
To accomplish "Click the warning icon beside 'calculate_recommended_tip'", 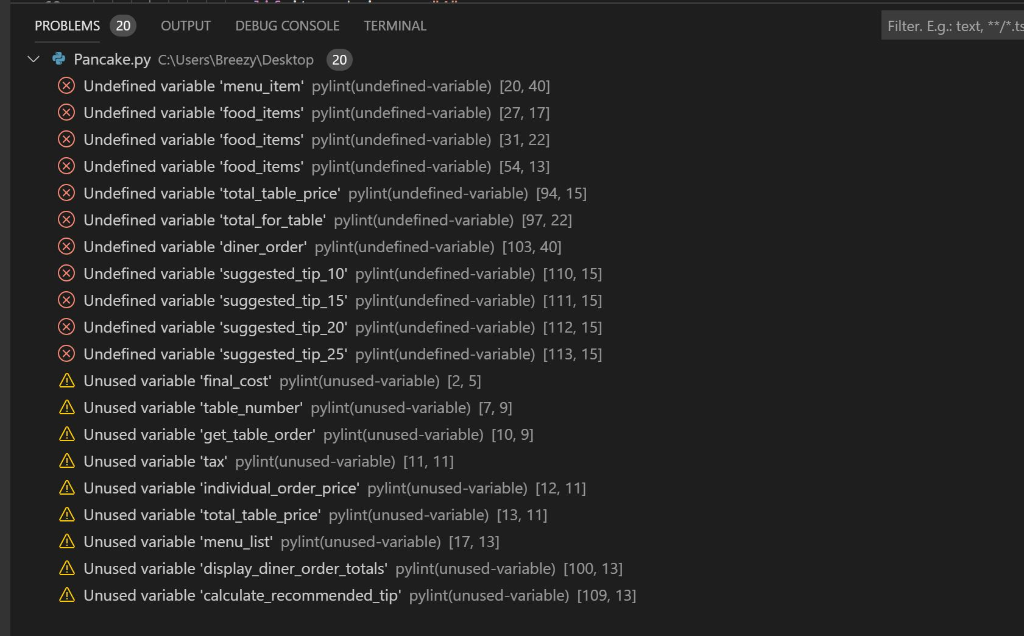I will [x=66, y=595].
